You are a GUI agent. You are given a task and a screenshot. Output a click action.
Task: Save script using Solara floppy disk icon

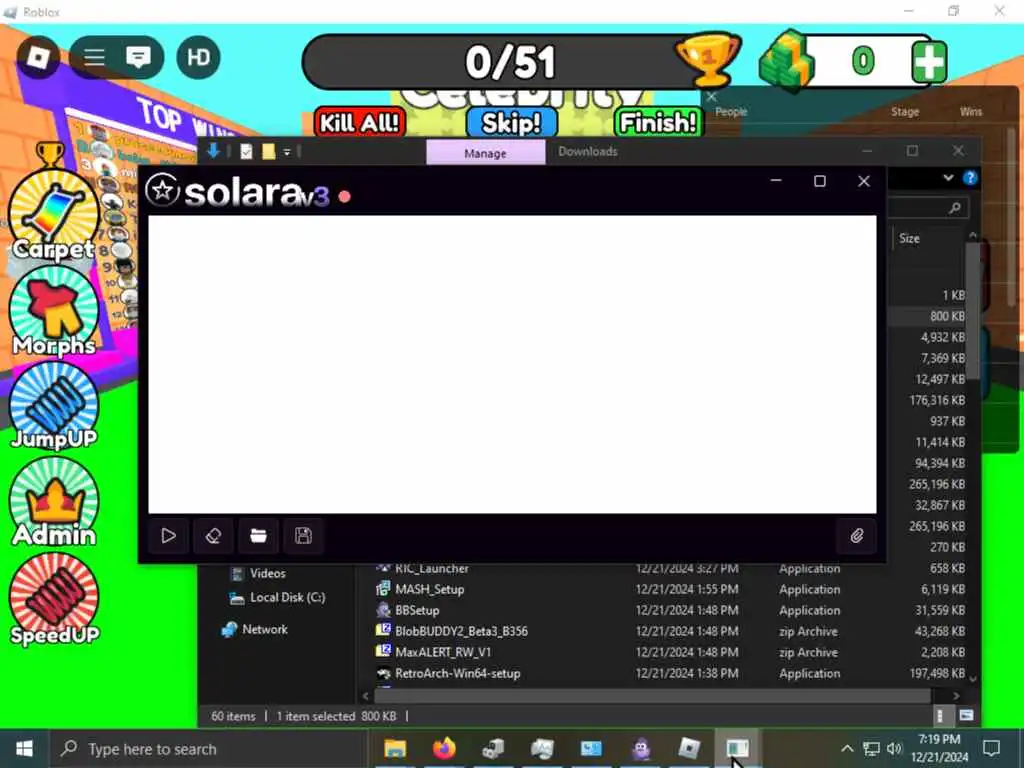click(303, 536)
